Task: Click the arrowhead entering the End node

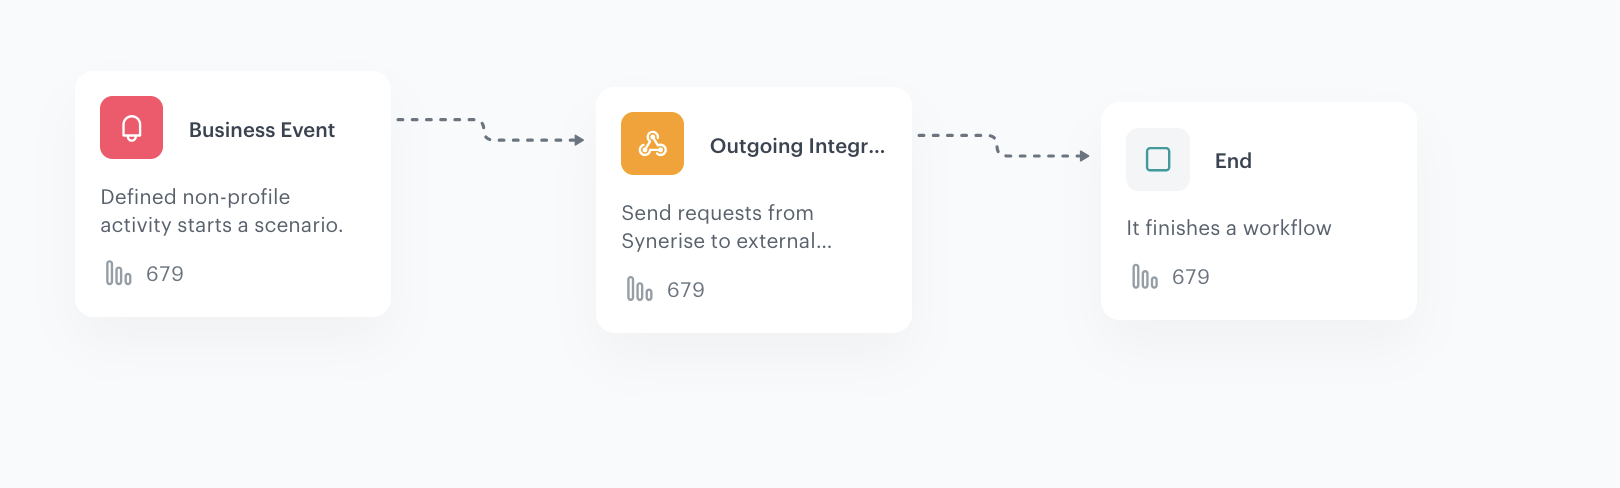Action: click(1085, 156)
